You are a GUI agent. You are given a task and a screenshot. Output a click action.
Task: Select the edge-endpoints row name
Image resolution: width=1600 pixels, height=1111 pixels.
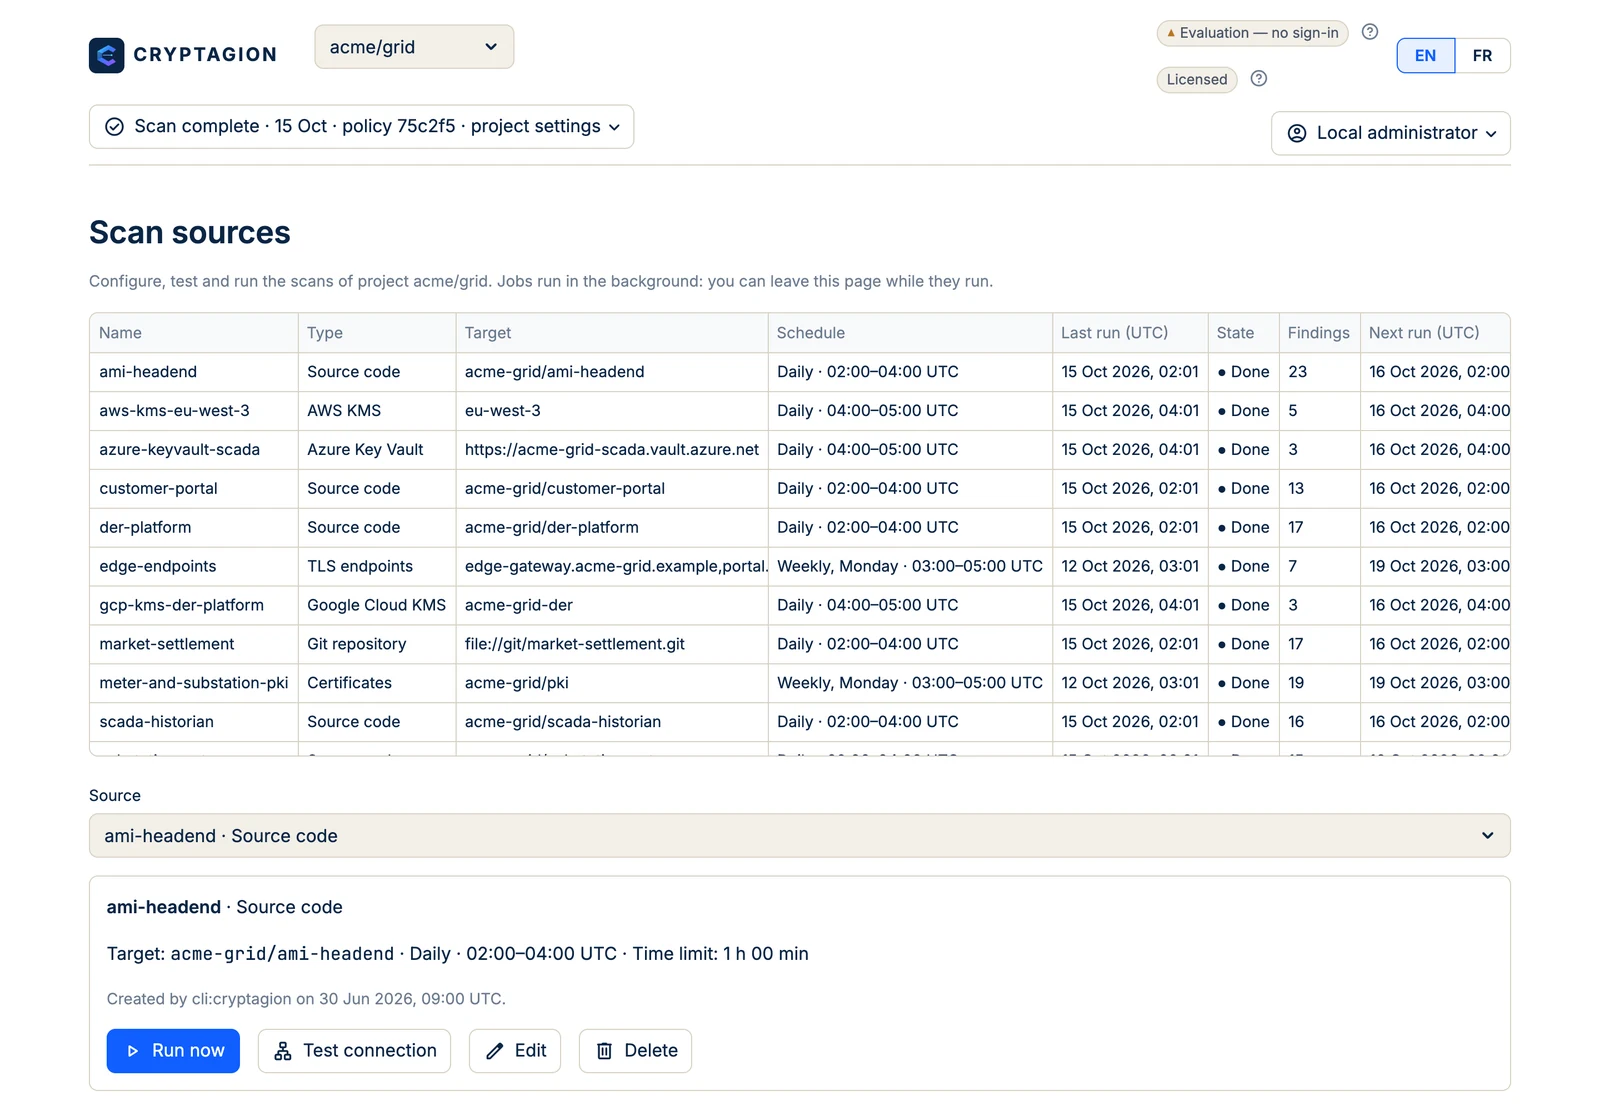(x=157, y=567)
